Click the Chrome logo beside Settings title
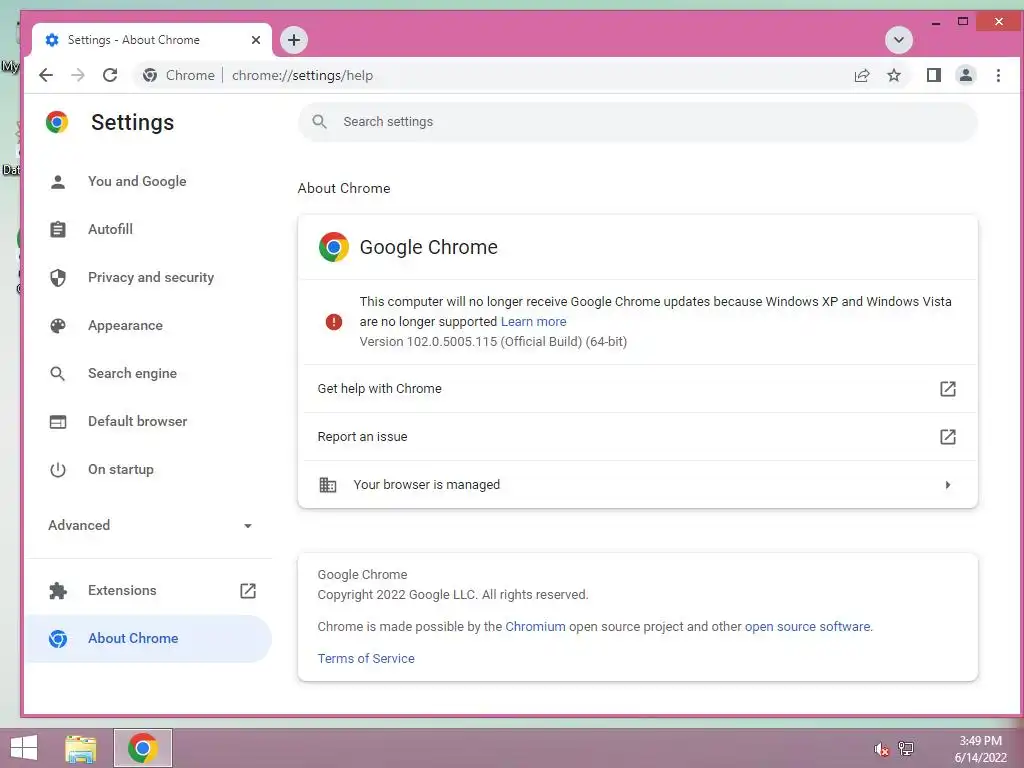This screenshot has height=768, width=1024. 57,122
